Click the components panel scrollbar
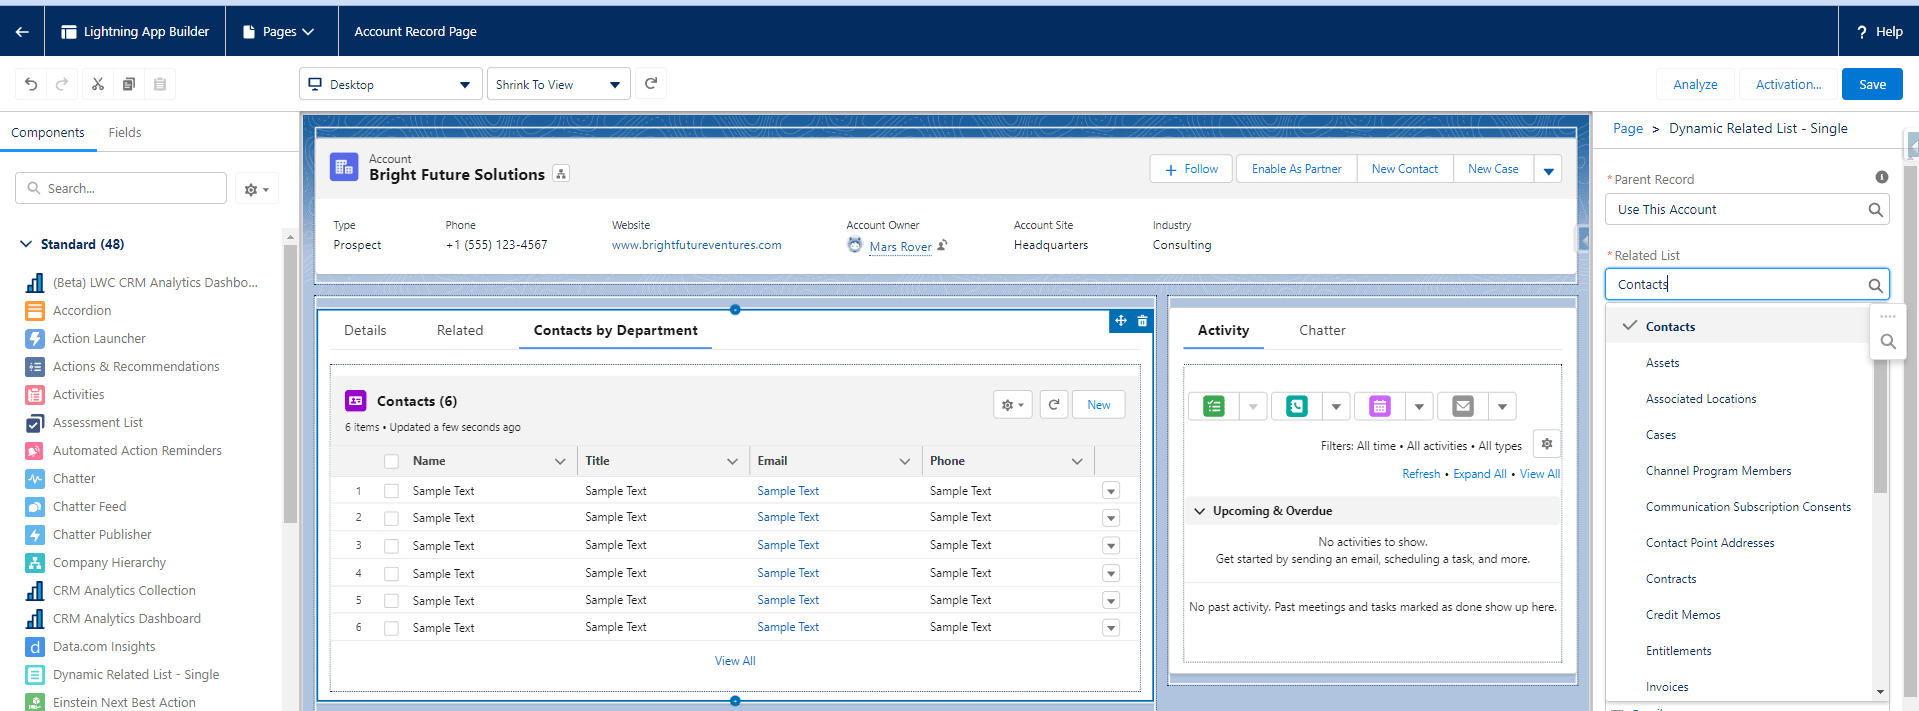Viewport: 1919px width, 711px height. [x=290, y=383]
